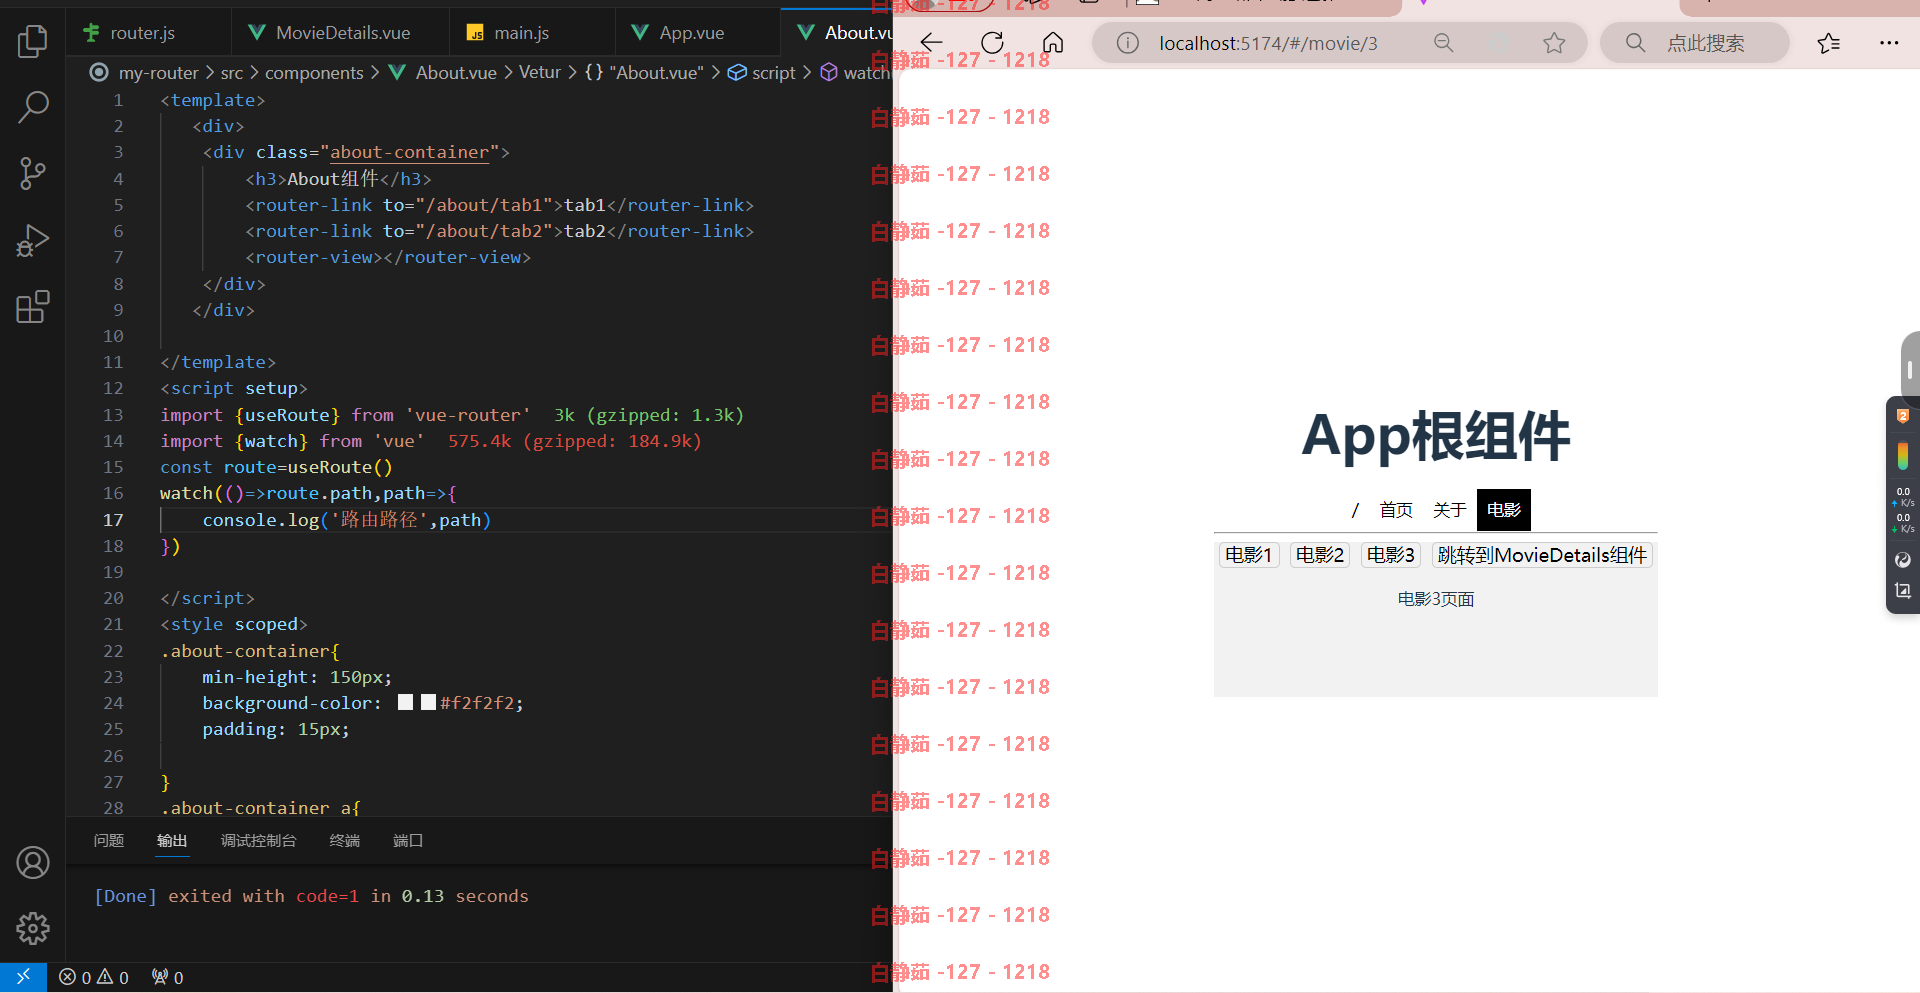
Task: Refresh the browser page
Action: (992, 43)
